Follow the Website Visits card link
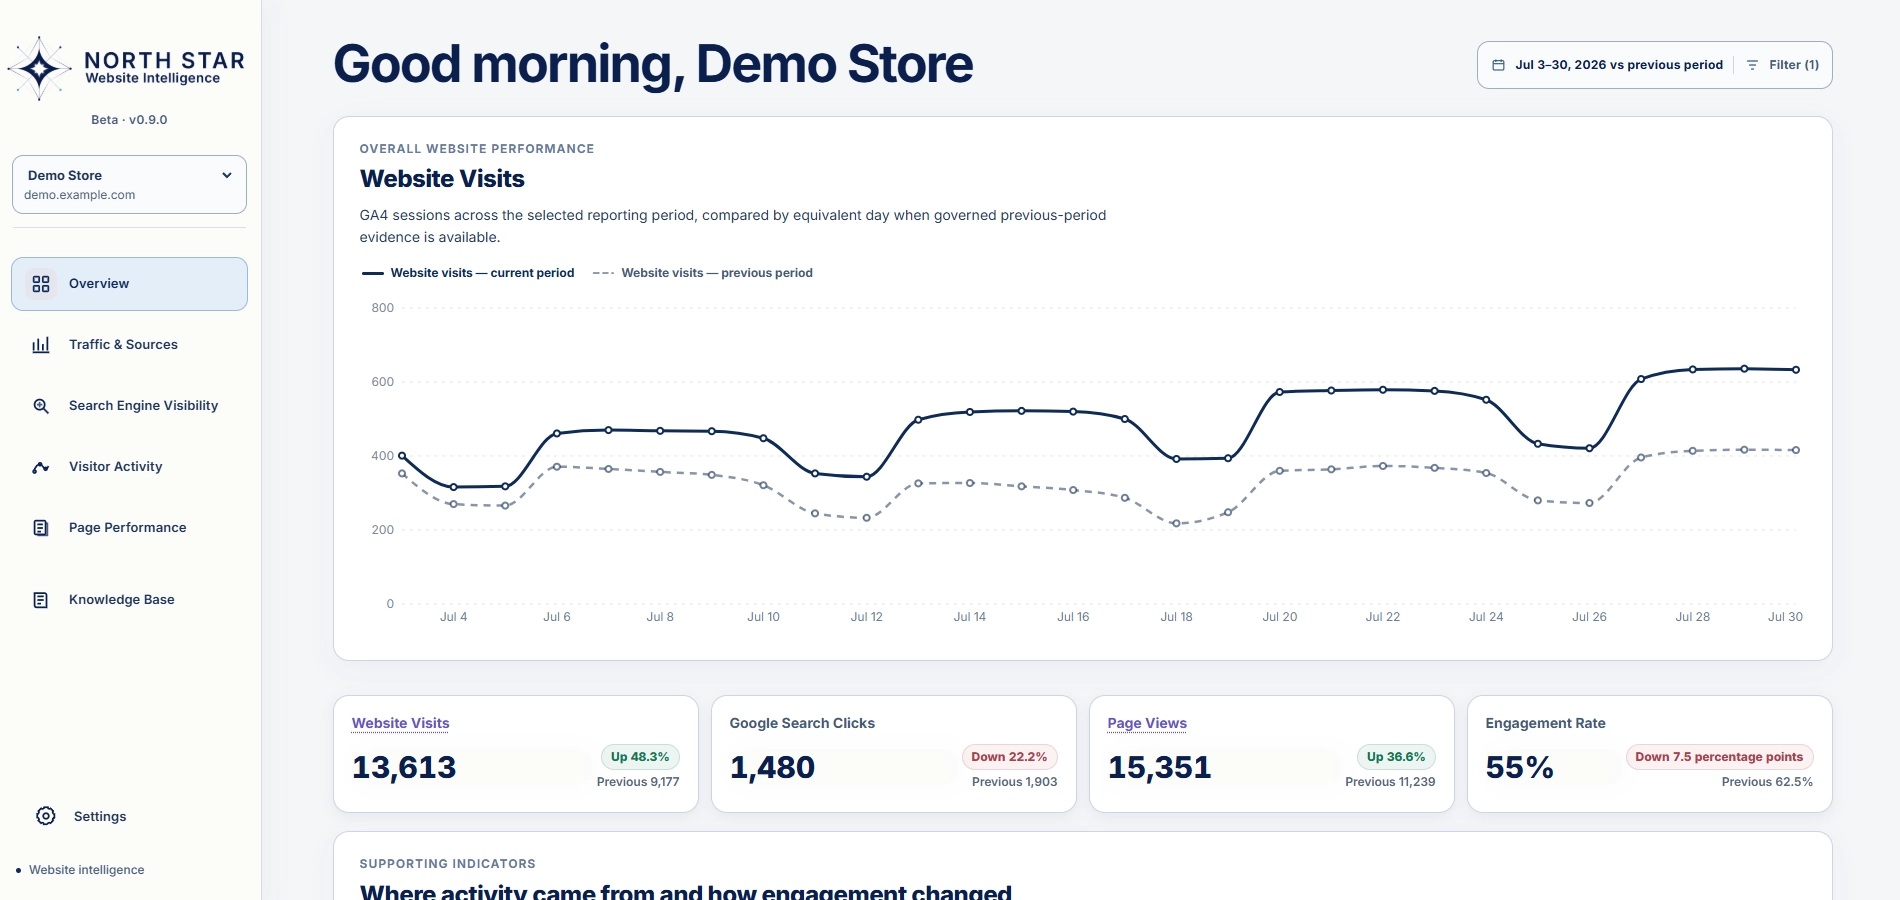1900x900 pixels. coord(400,723)
